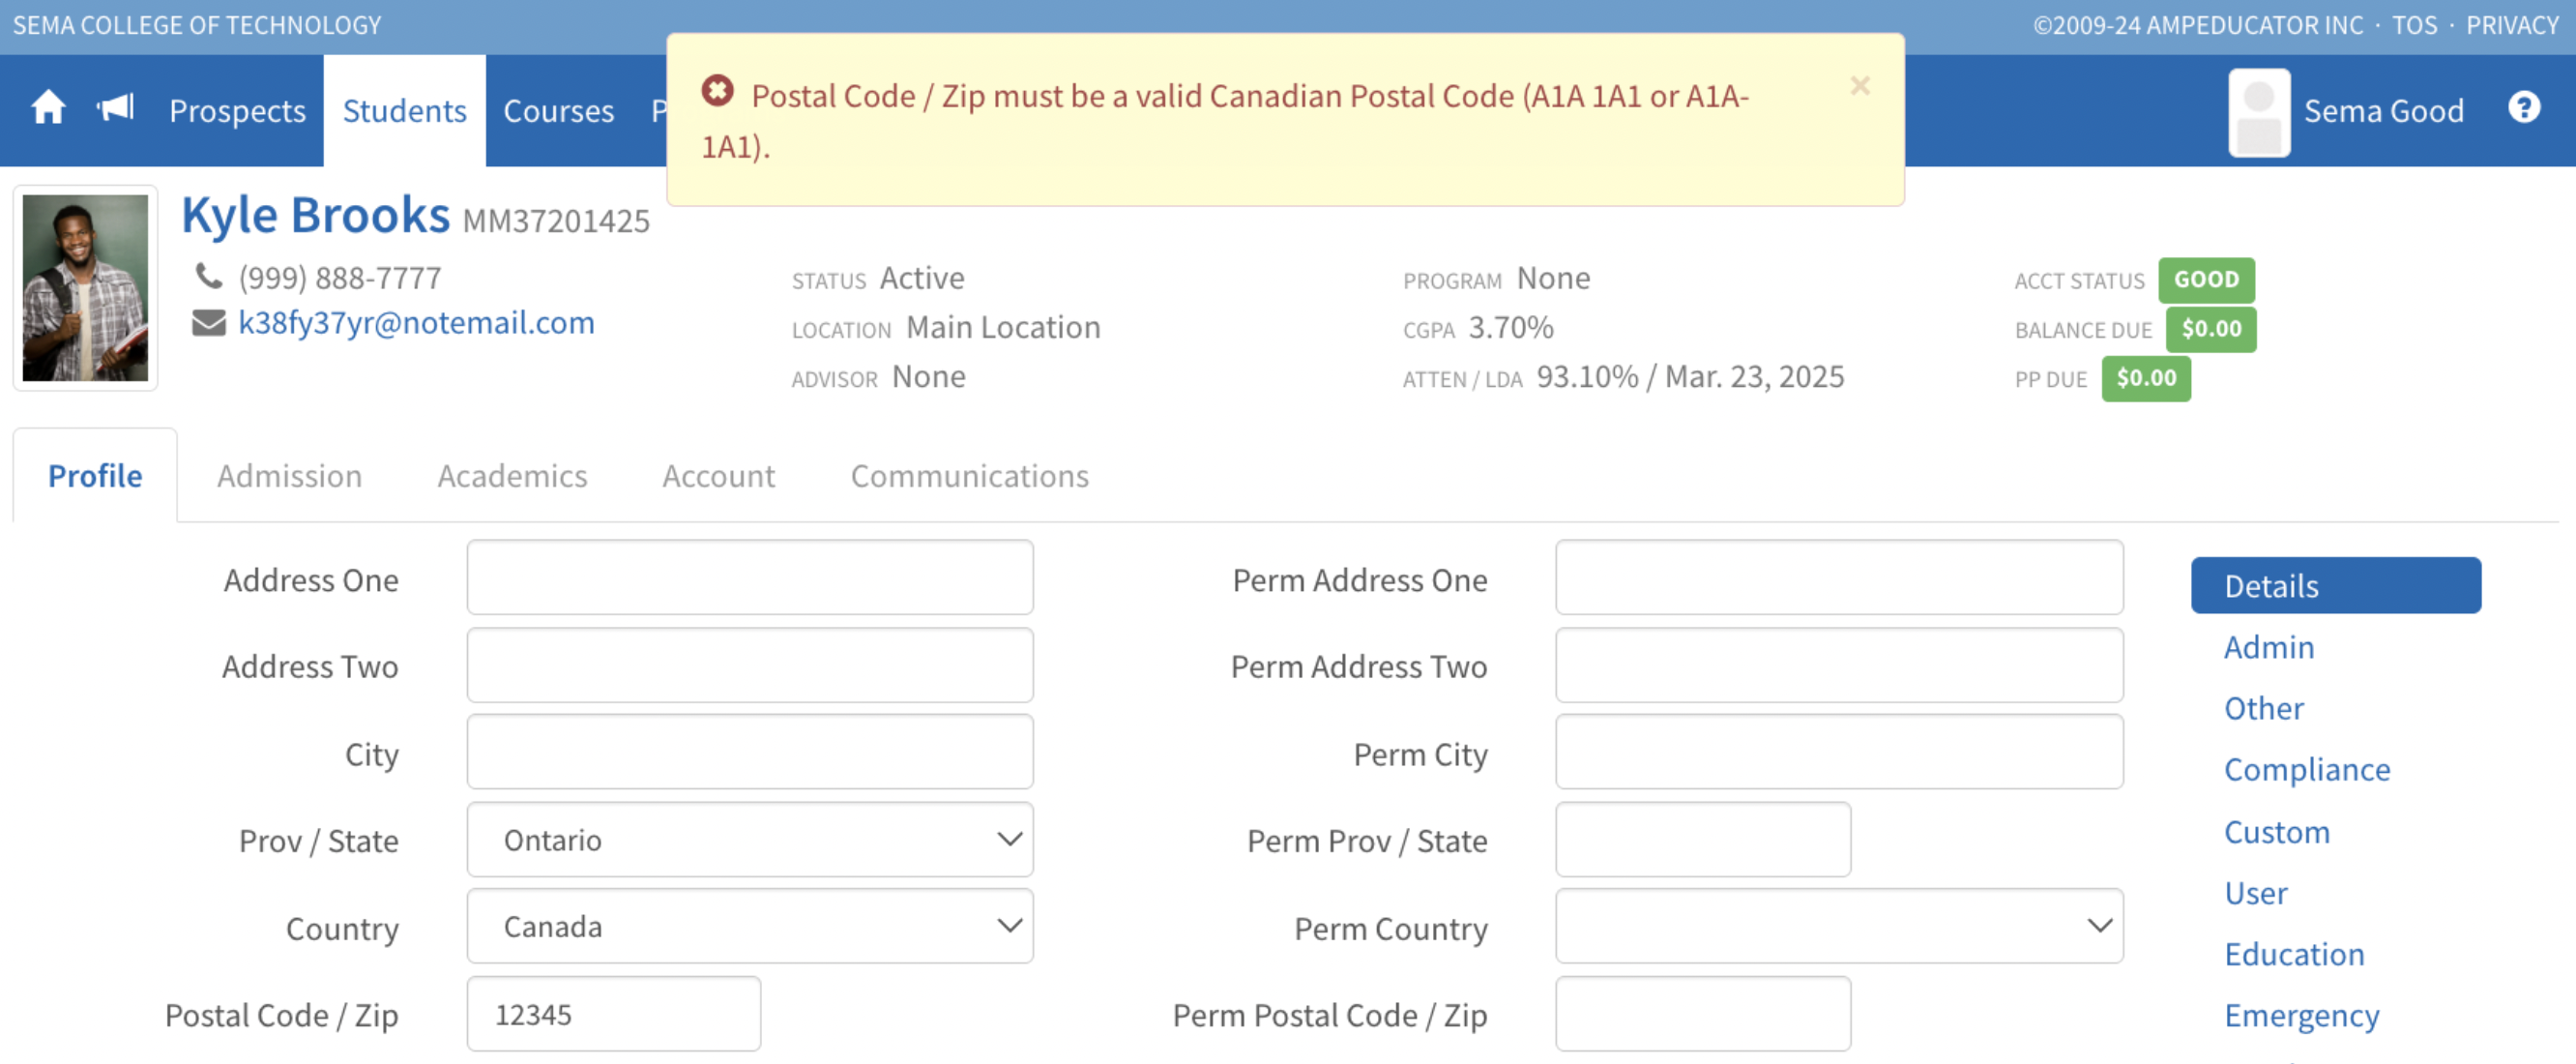The width and height of the screenshot is (2576, 1064).
Task: Dismiss the postal code error alert
Action: click(x=1859, y=86)
